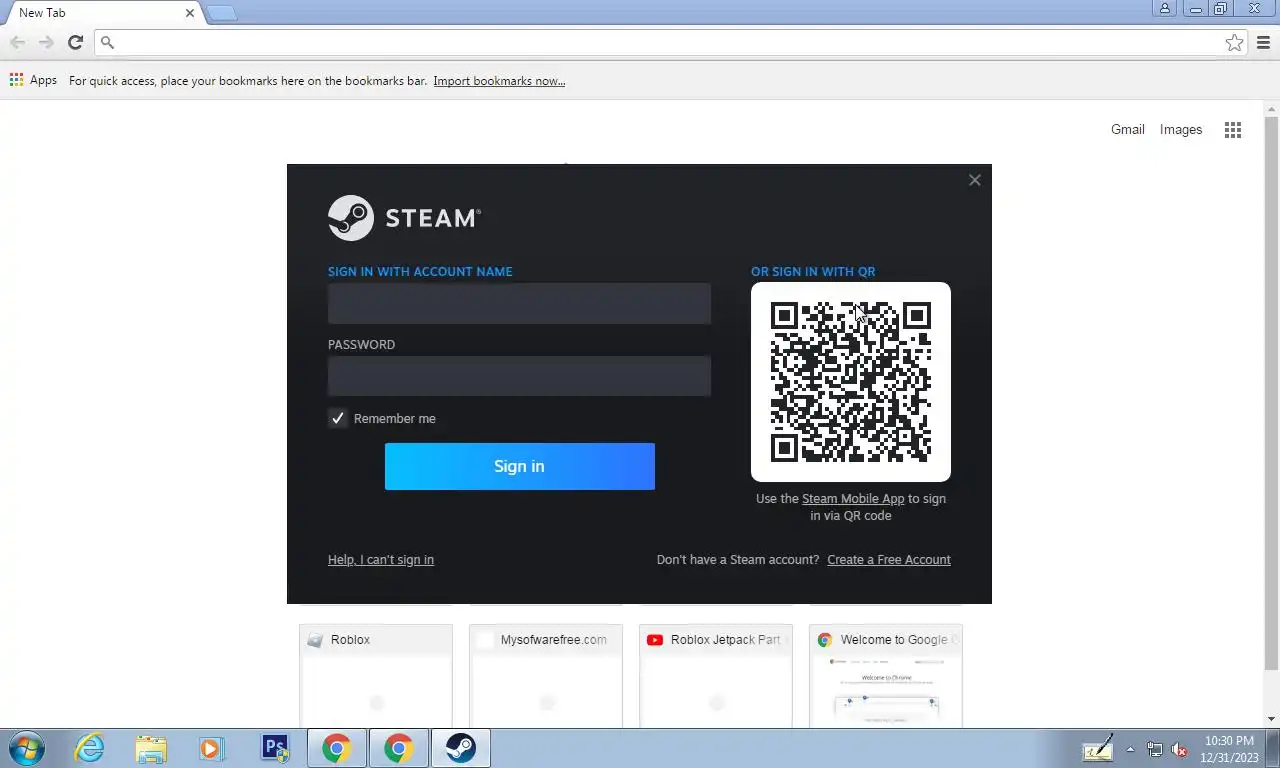
Task: Open the Chrome menu
Action: click(x=1264, y=42)
